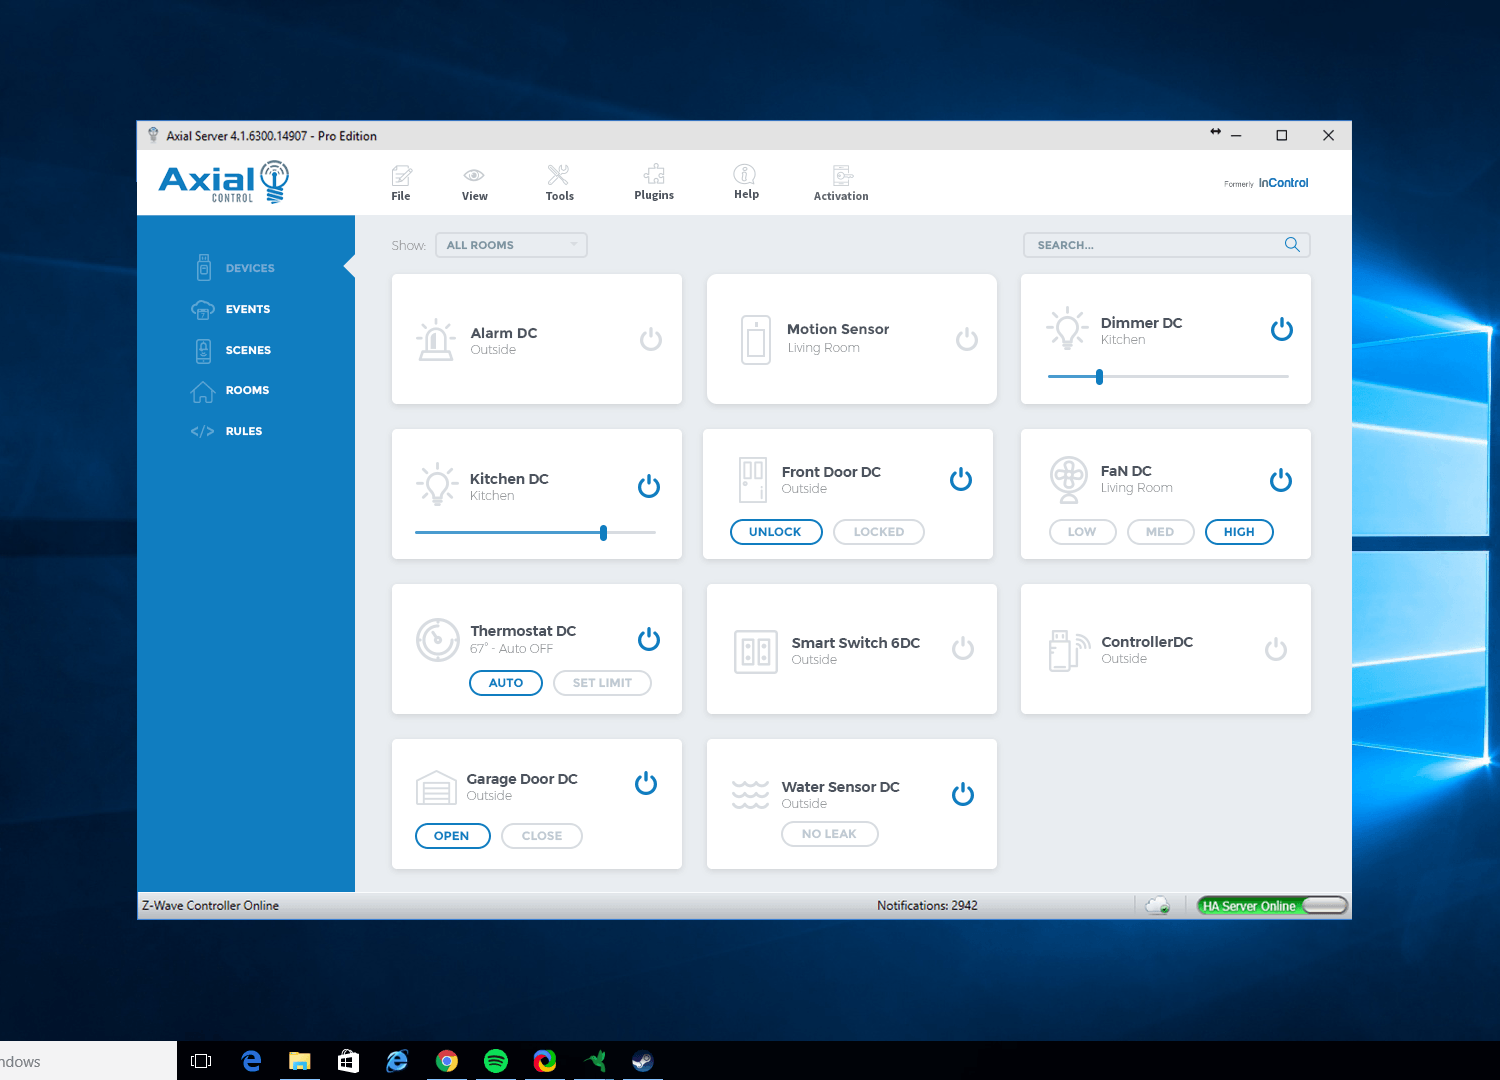Click the Front Door DC door icon
Screen dimensions: 1500x1080
(753, 480)
